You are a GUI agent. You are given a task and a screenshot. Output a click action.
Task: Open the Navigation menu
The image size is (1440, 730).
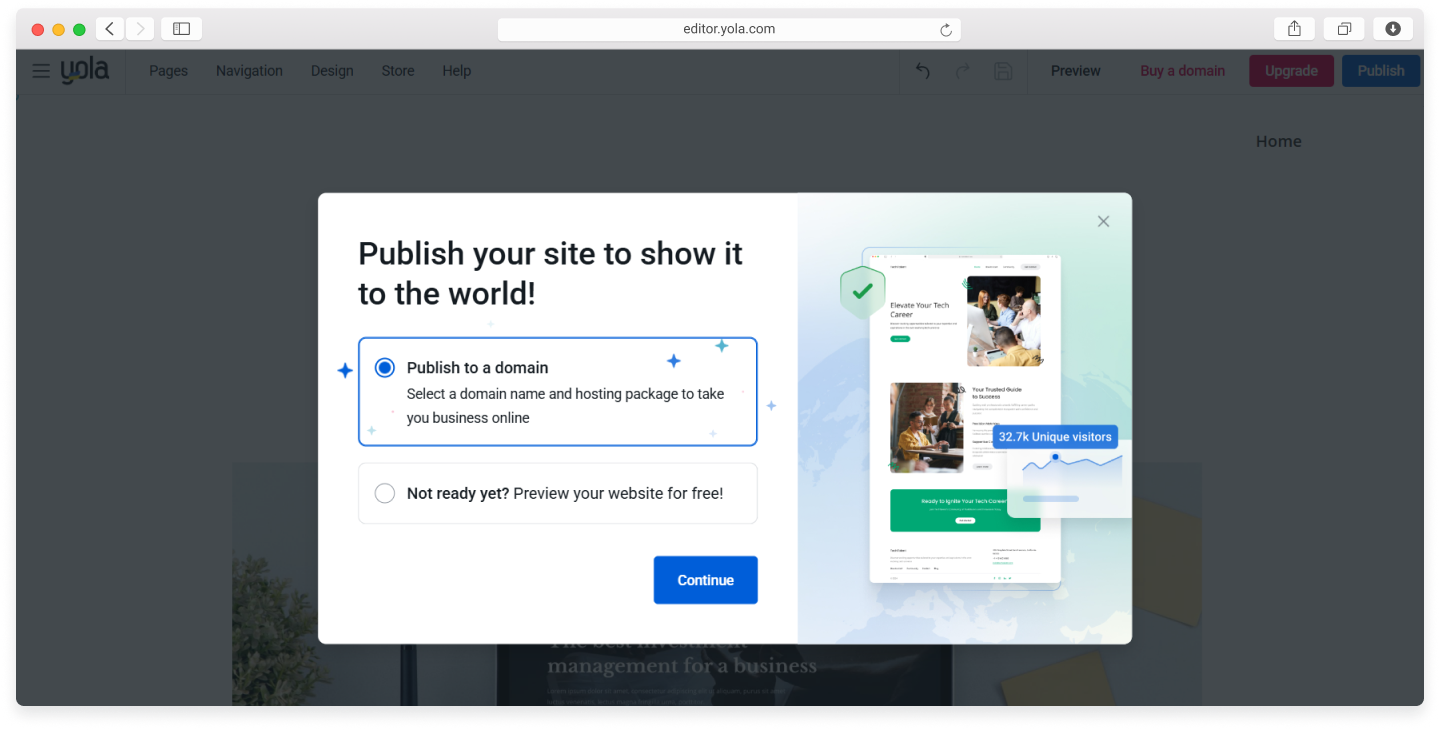[249, 71]
